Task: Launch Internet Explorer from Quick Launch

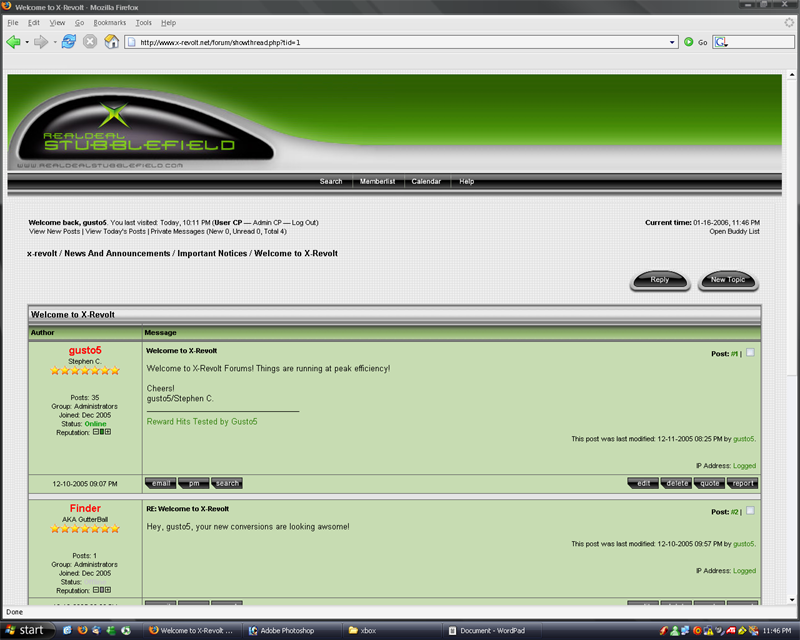Action: tap(67, 630)
